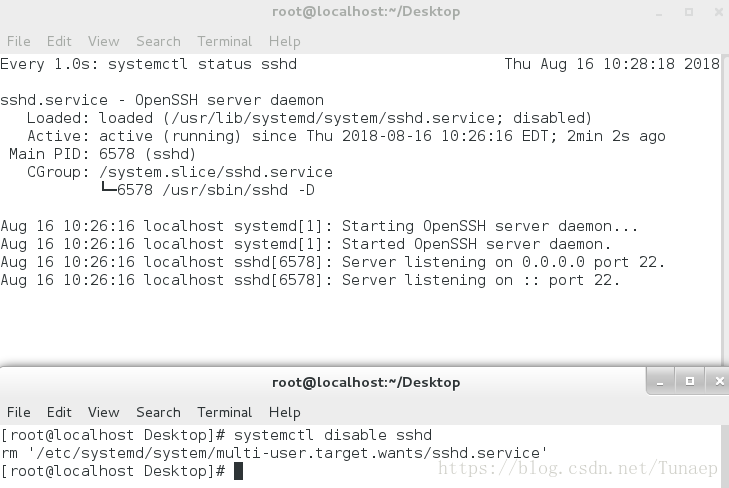
Task: Open File menu in background watch window
Action: click(19, 41)
